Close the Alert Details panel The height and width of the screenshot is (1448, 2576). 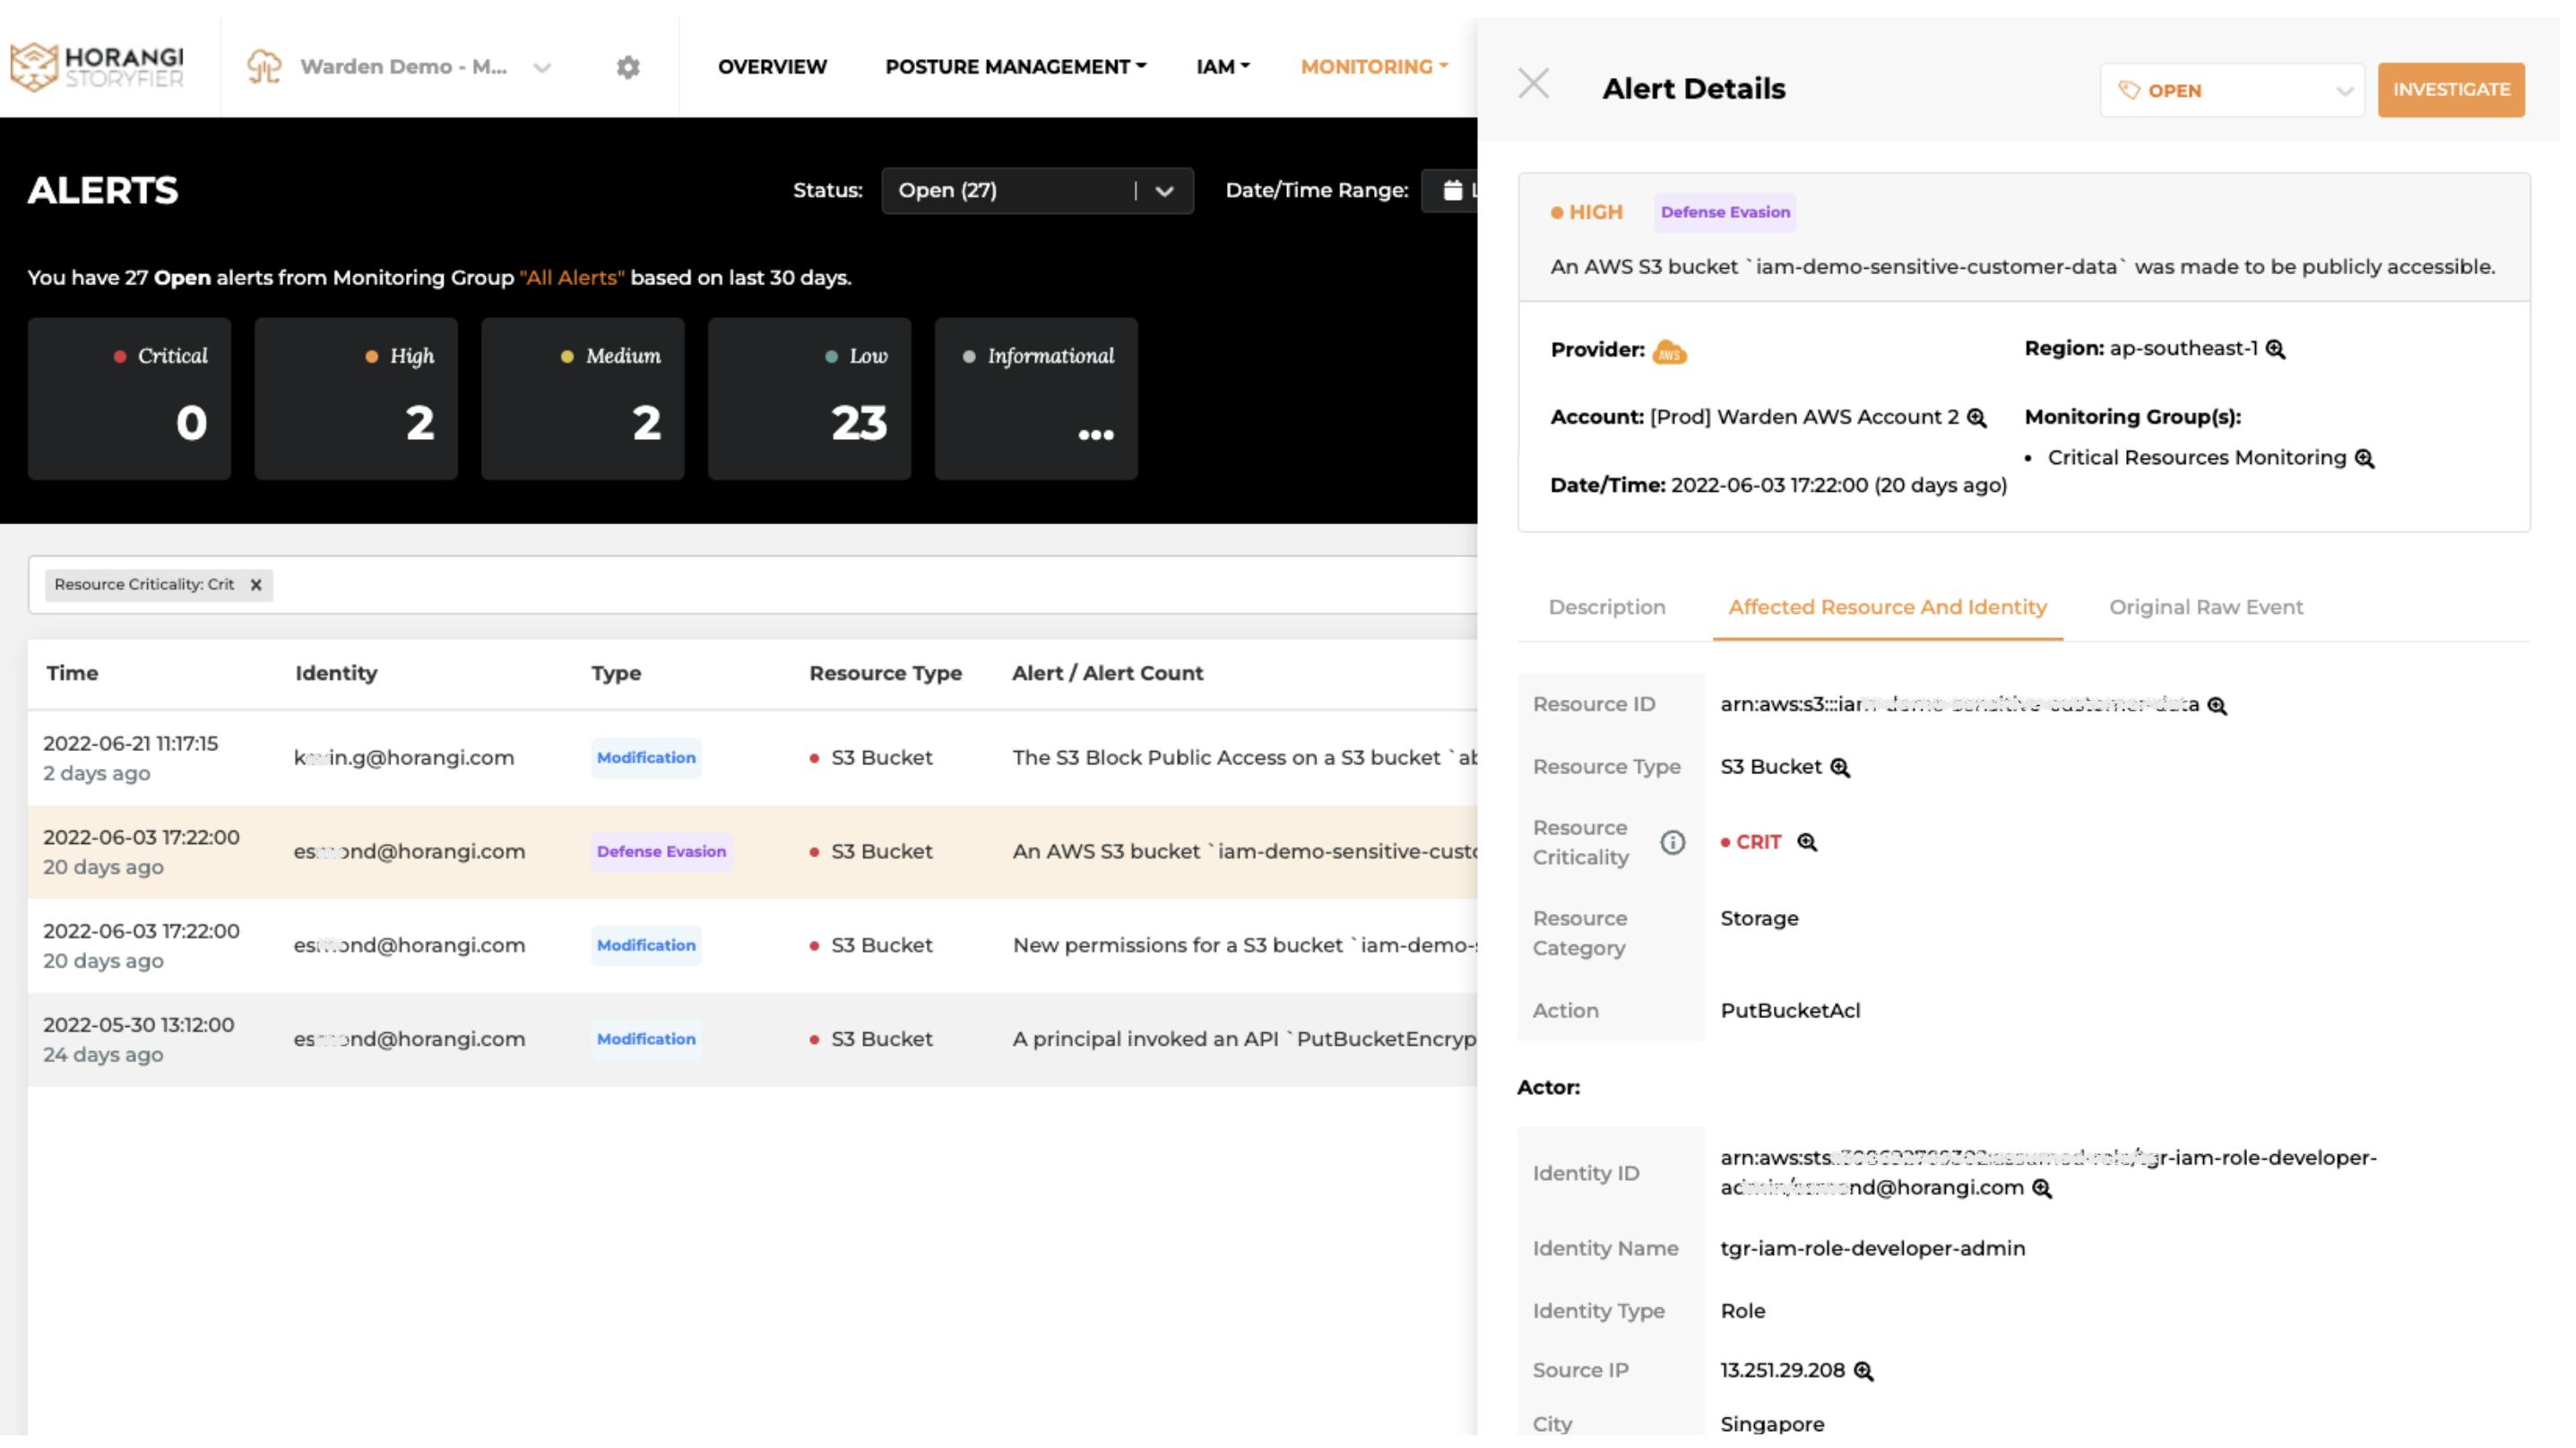pyautogui.click(x=1533, y=84)
